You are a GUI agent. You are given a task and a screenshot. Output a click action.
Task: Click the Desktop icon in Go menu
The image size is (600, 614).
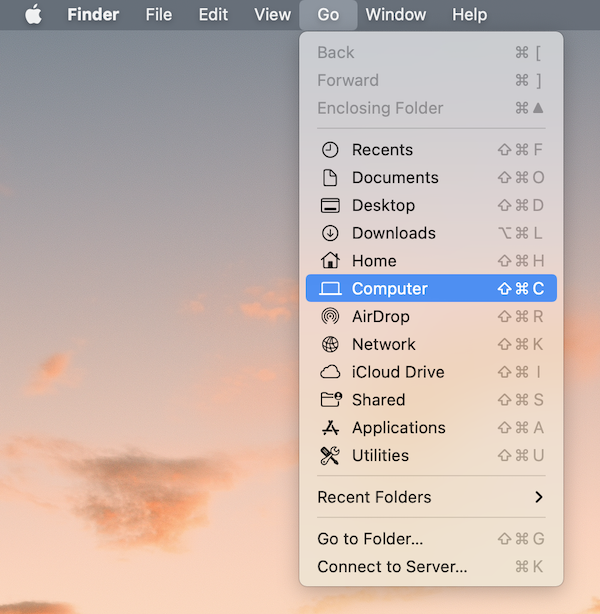(x=330, y=206)
